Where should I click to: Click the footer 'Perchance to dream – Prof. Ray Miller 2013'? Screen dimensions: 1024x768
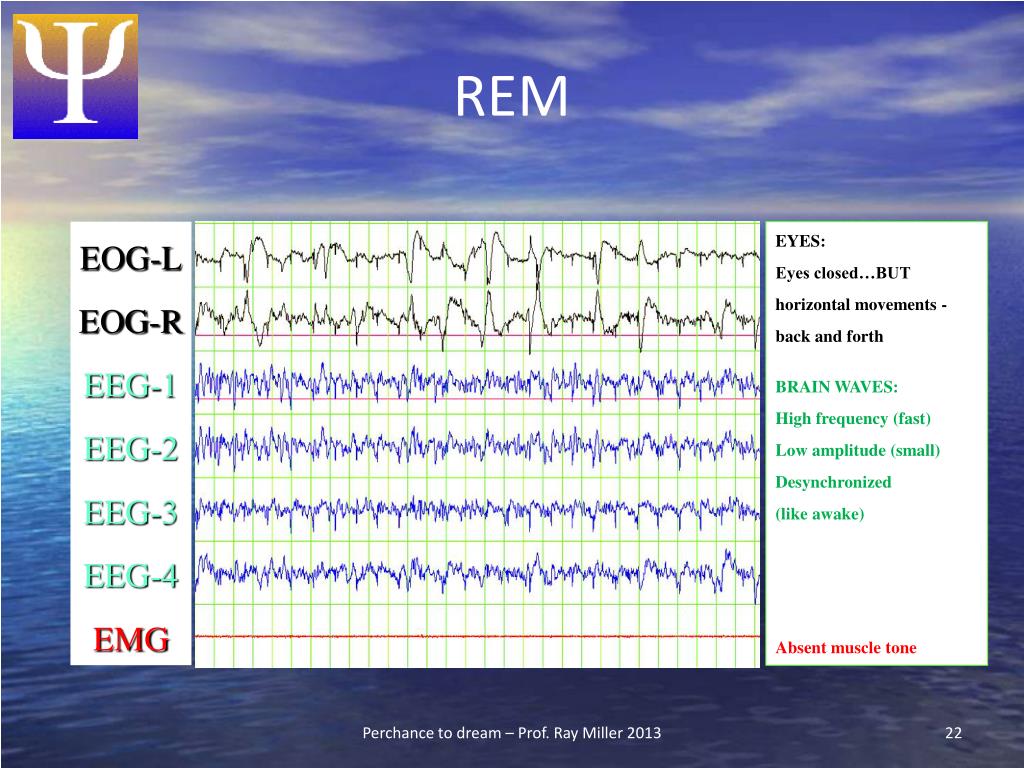click(511, 733)
